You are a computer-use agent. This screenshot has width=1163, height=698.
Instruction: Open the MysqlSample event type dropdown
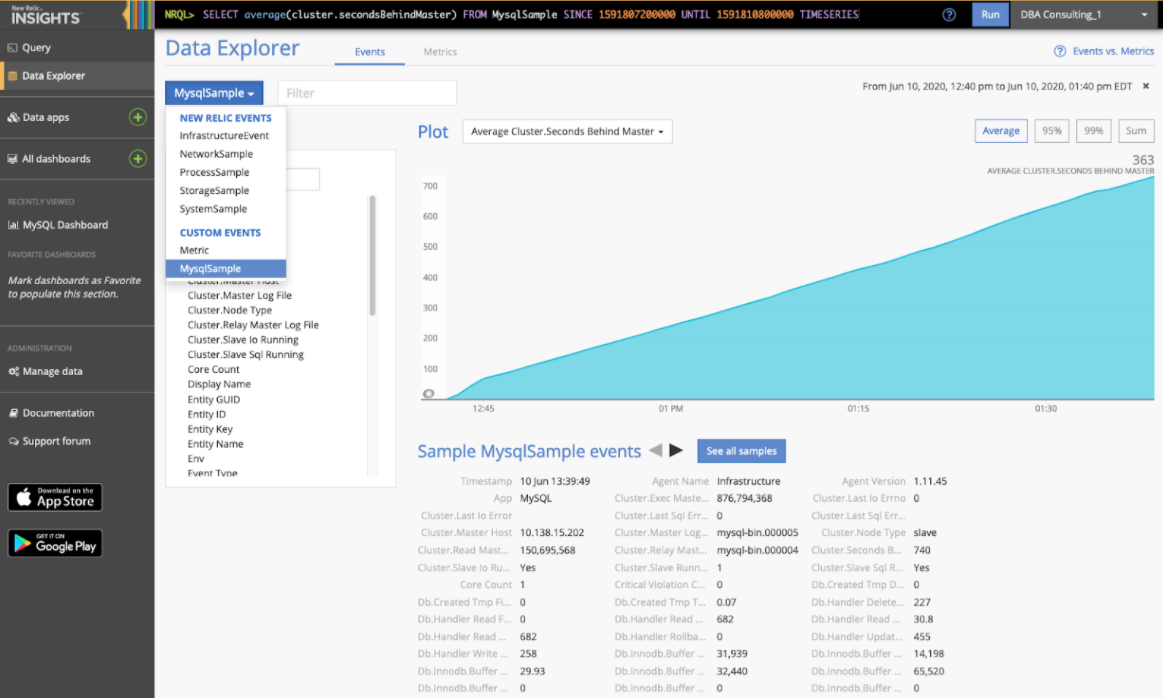[x=214, y=93]
